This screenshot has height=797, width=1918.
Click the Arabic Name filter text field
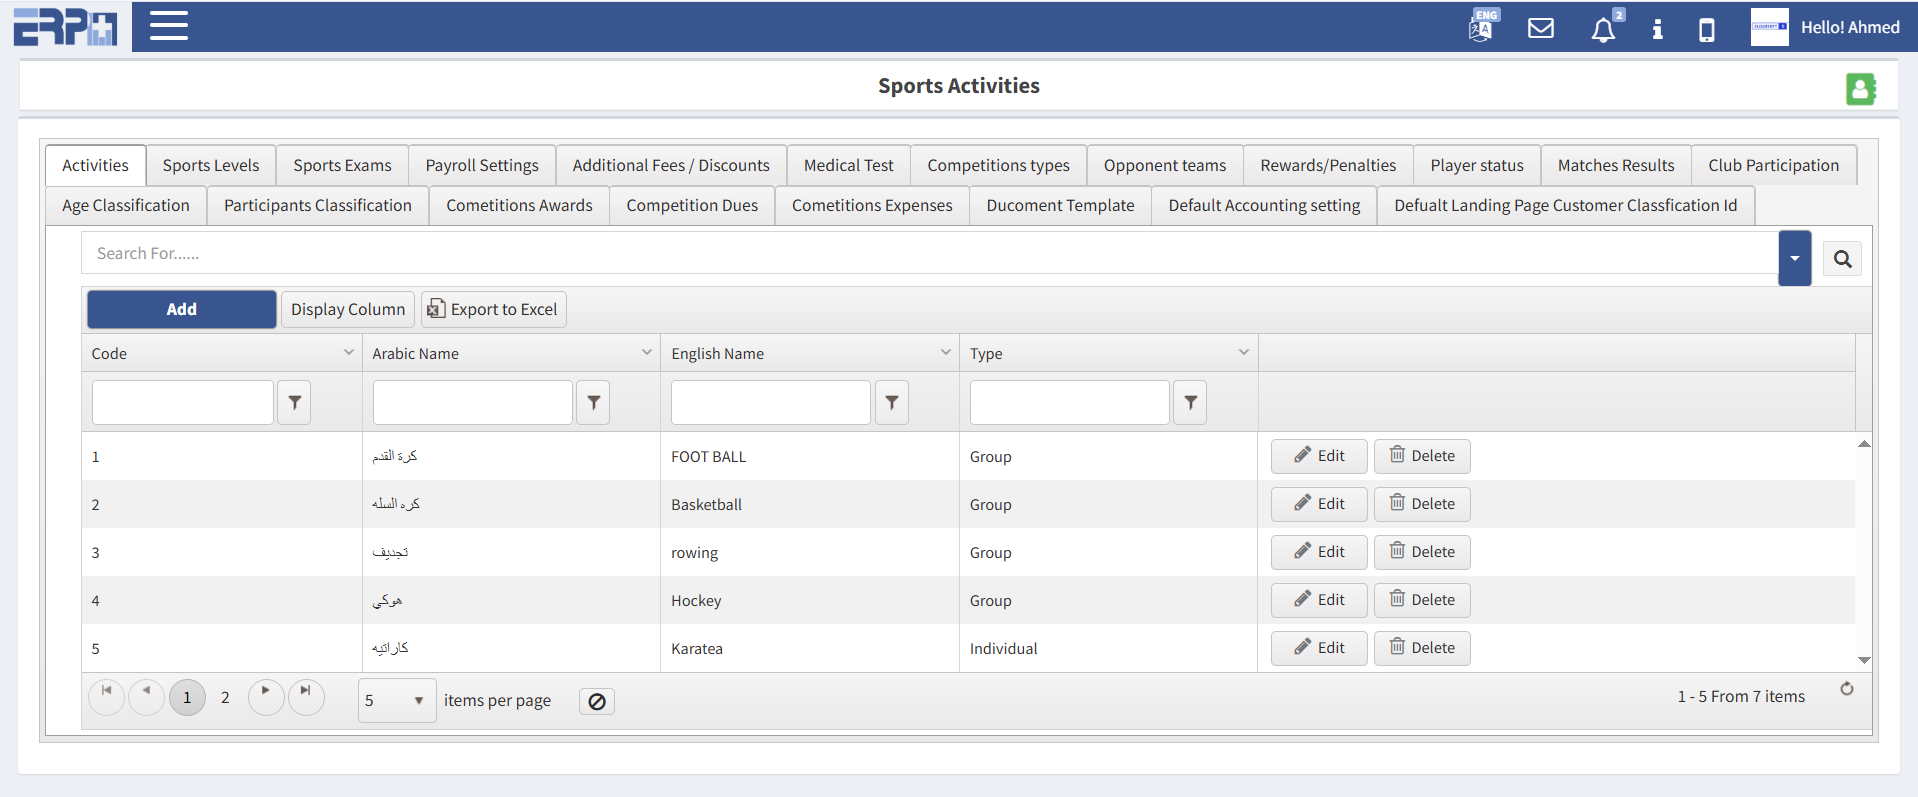click(x=472, y=403)
